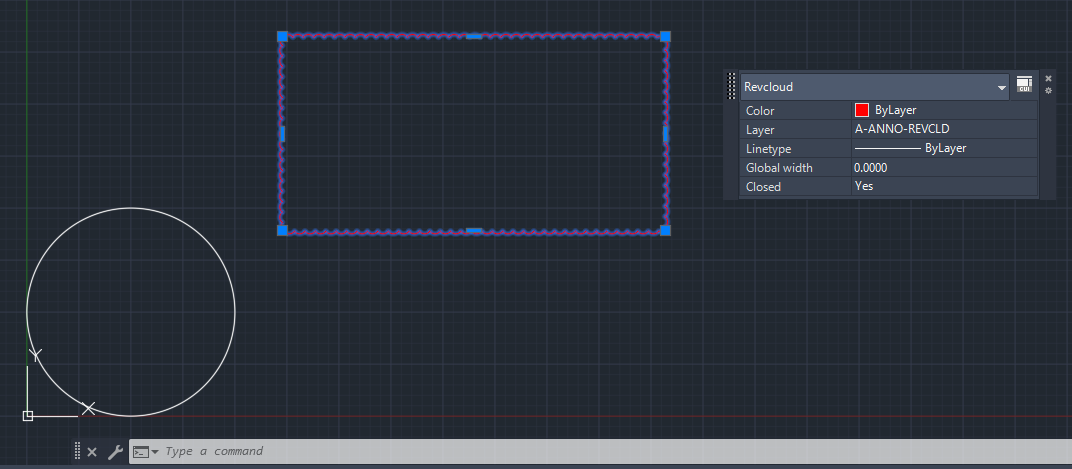The width and height of the screenshot is (1072, 469).
Task: Select the ByLayer value in Linetype row
Action: [946, 148]
